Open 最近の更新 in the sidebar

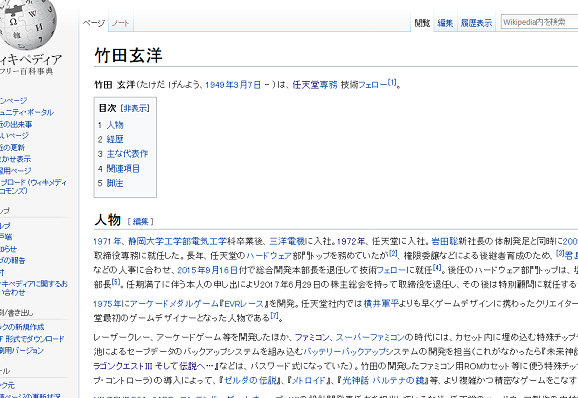12,147
